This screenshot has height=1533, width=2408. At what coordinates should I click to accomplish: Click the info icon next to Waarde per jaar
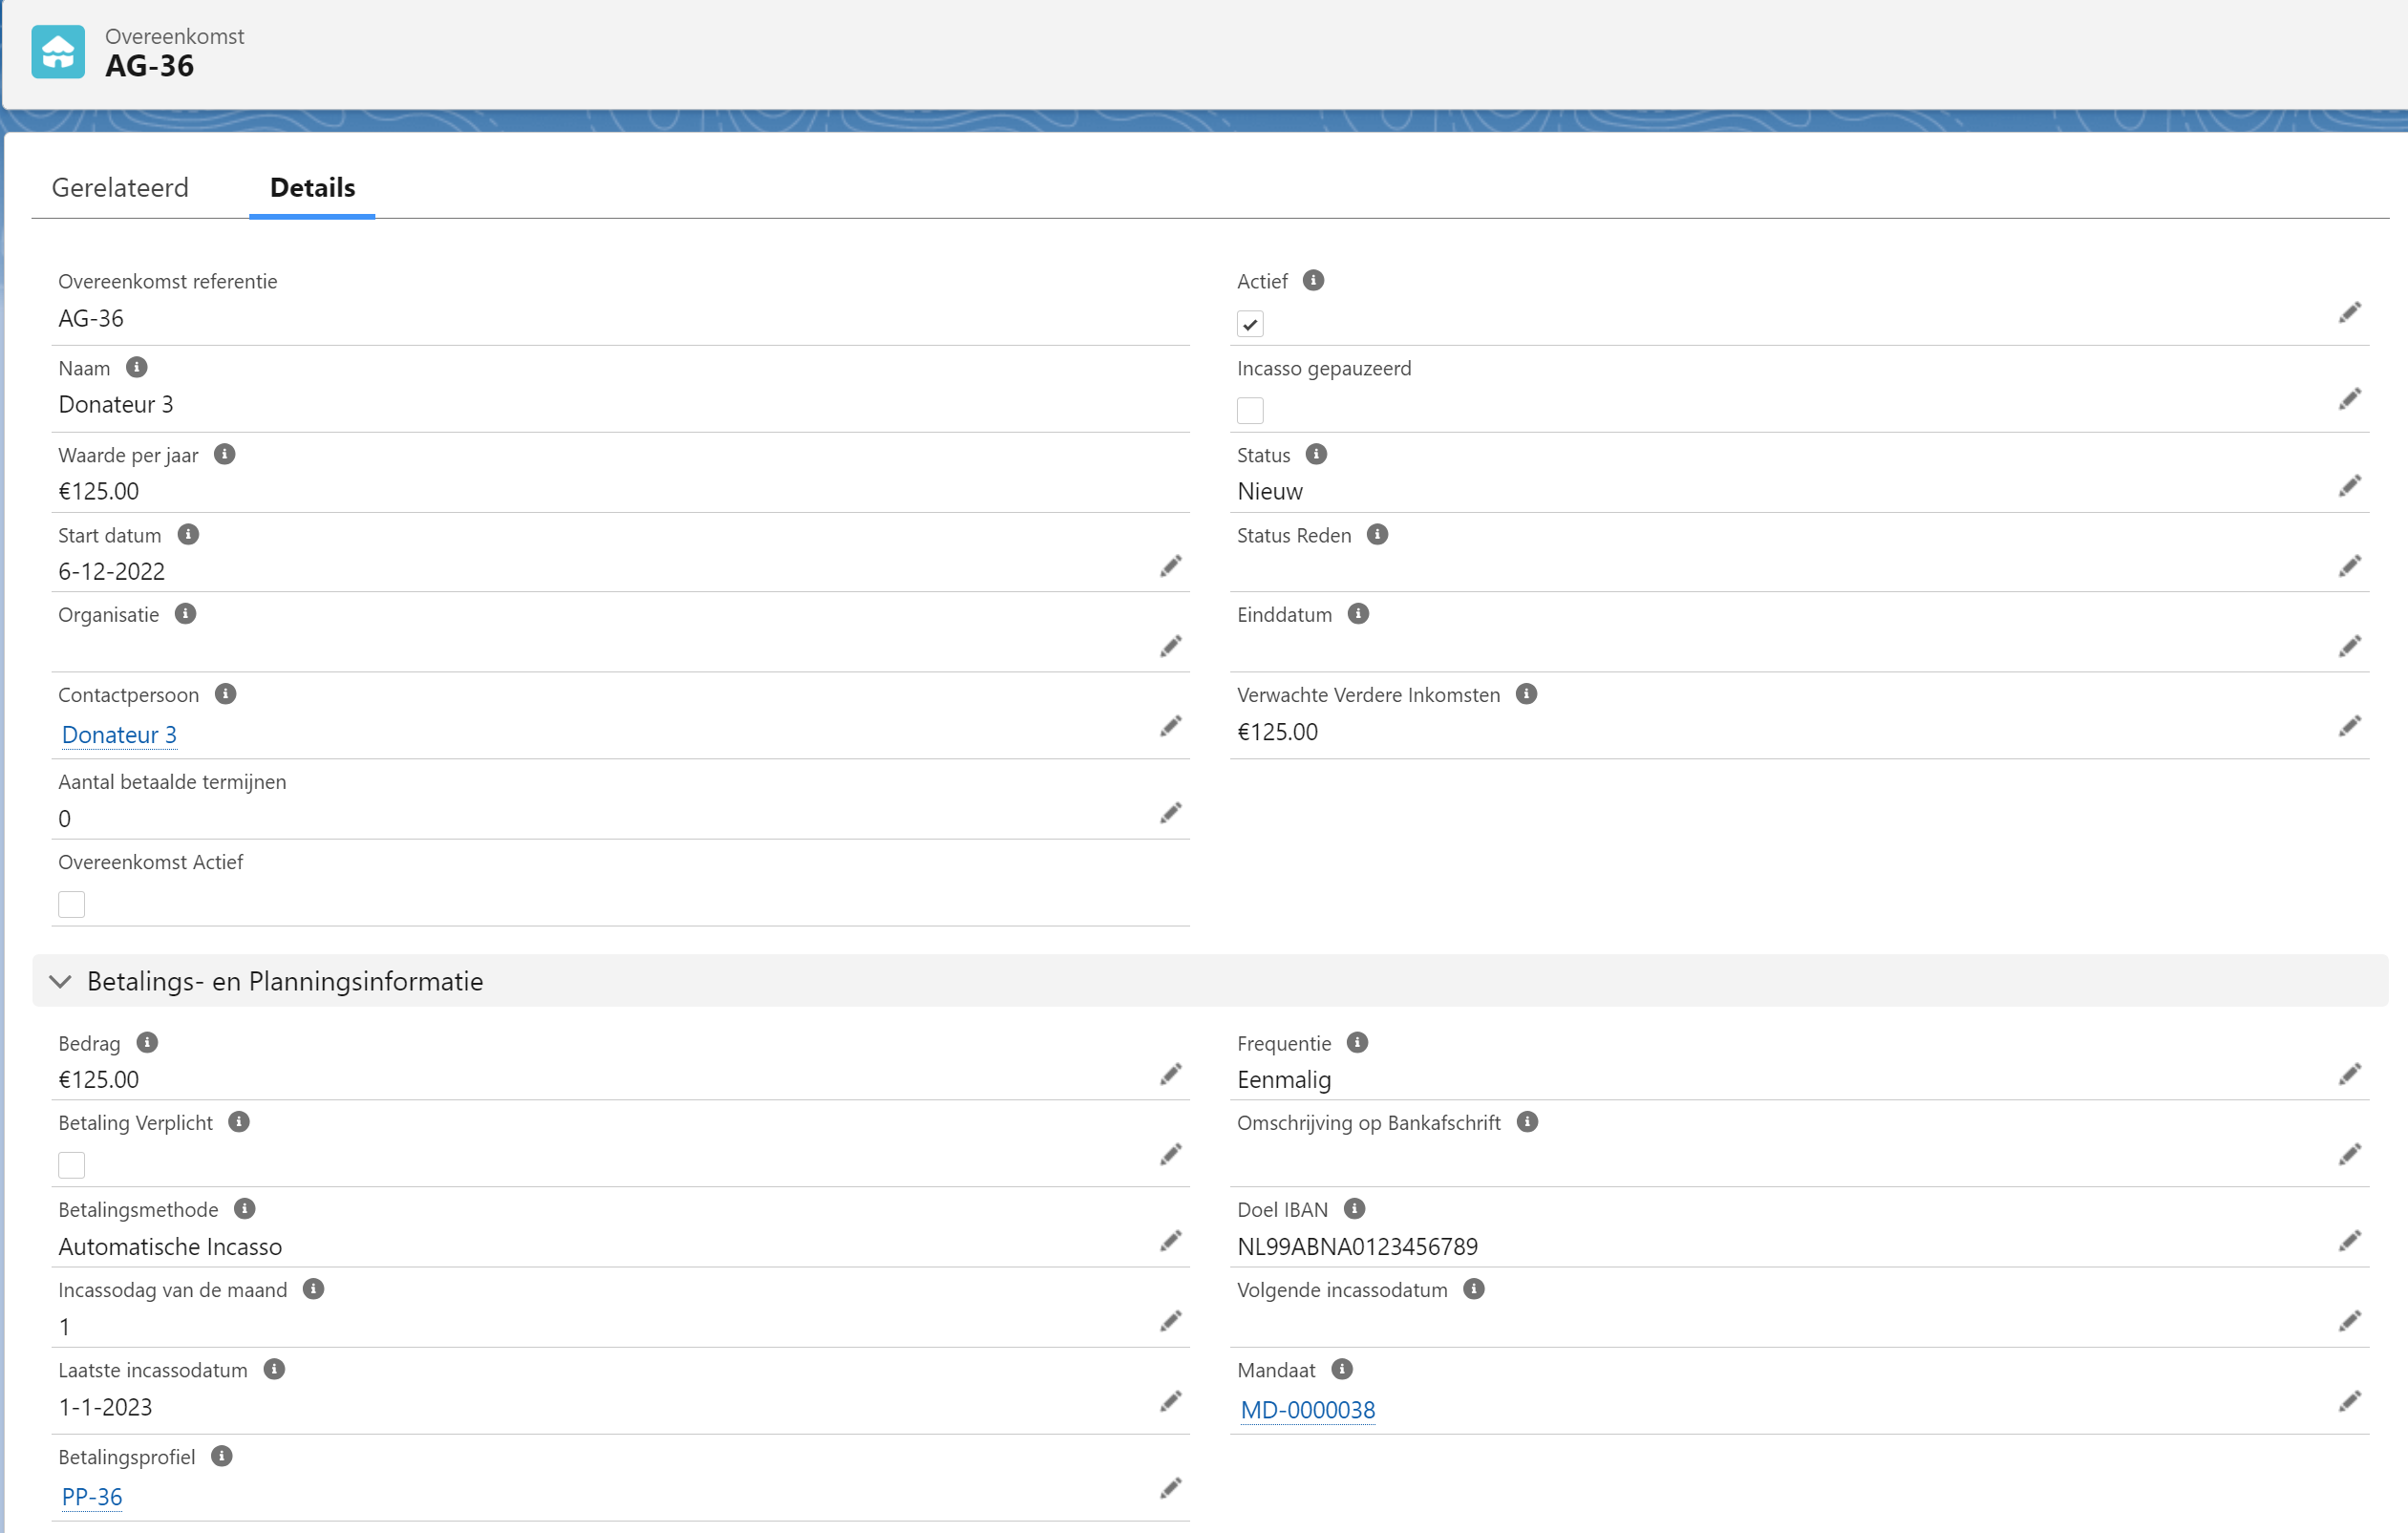click(225, 454)
